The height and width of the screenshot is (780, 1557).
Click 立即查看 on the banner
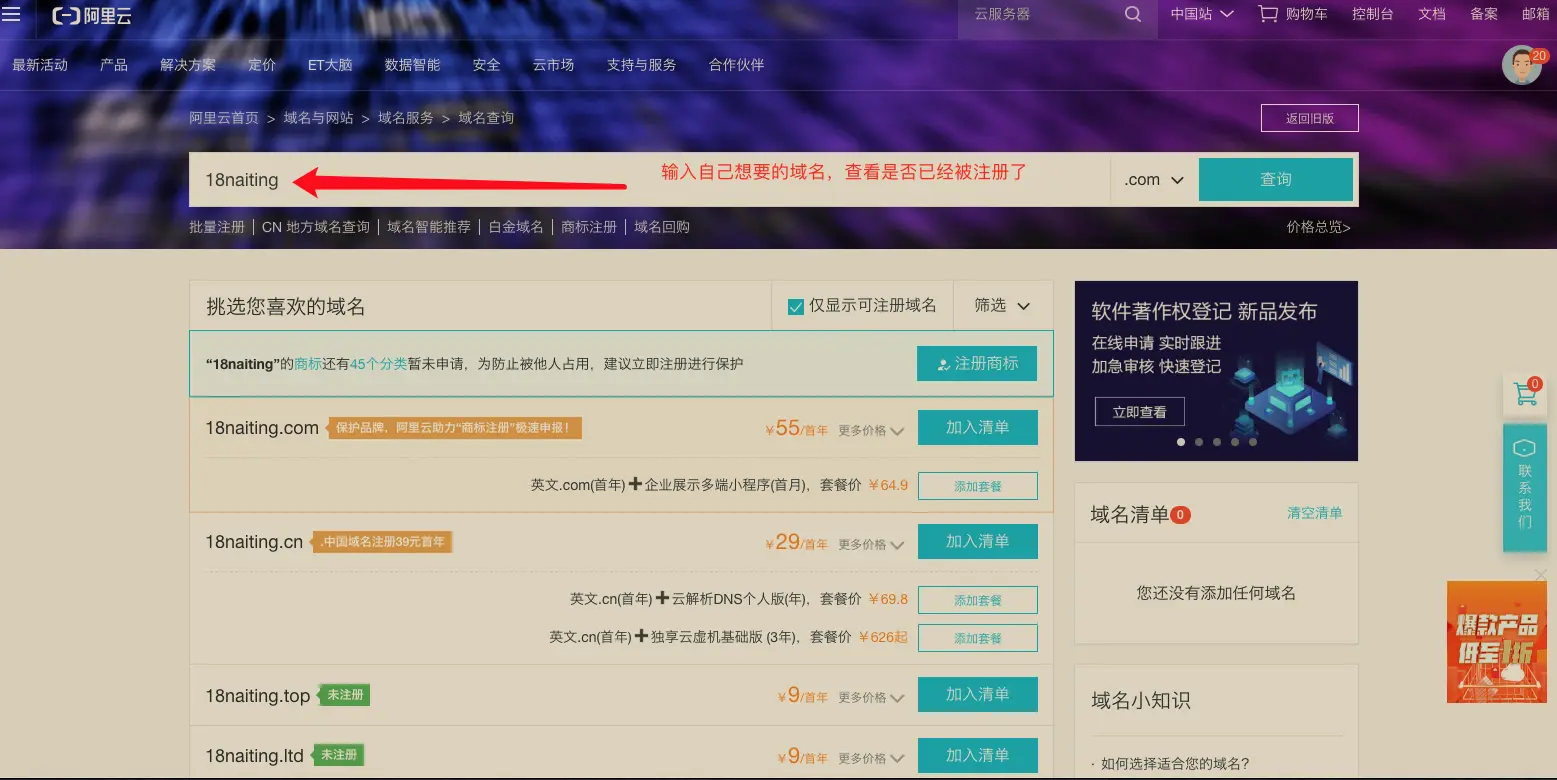[x=1139, y=412]
